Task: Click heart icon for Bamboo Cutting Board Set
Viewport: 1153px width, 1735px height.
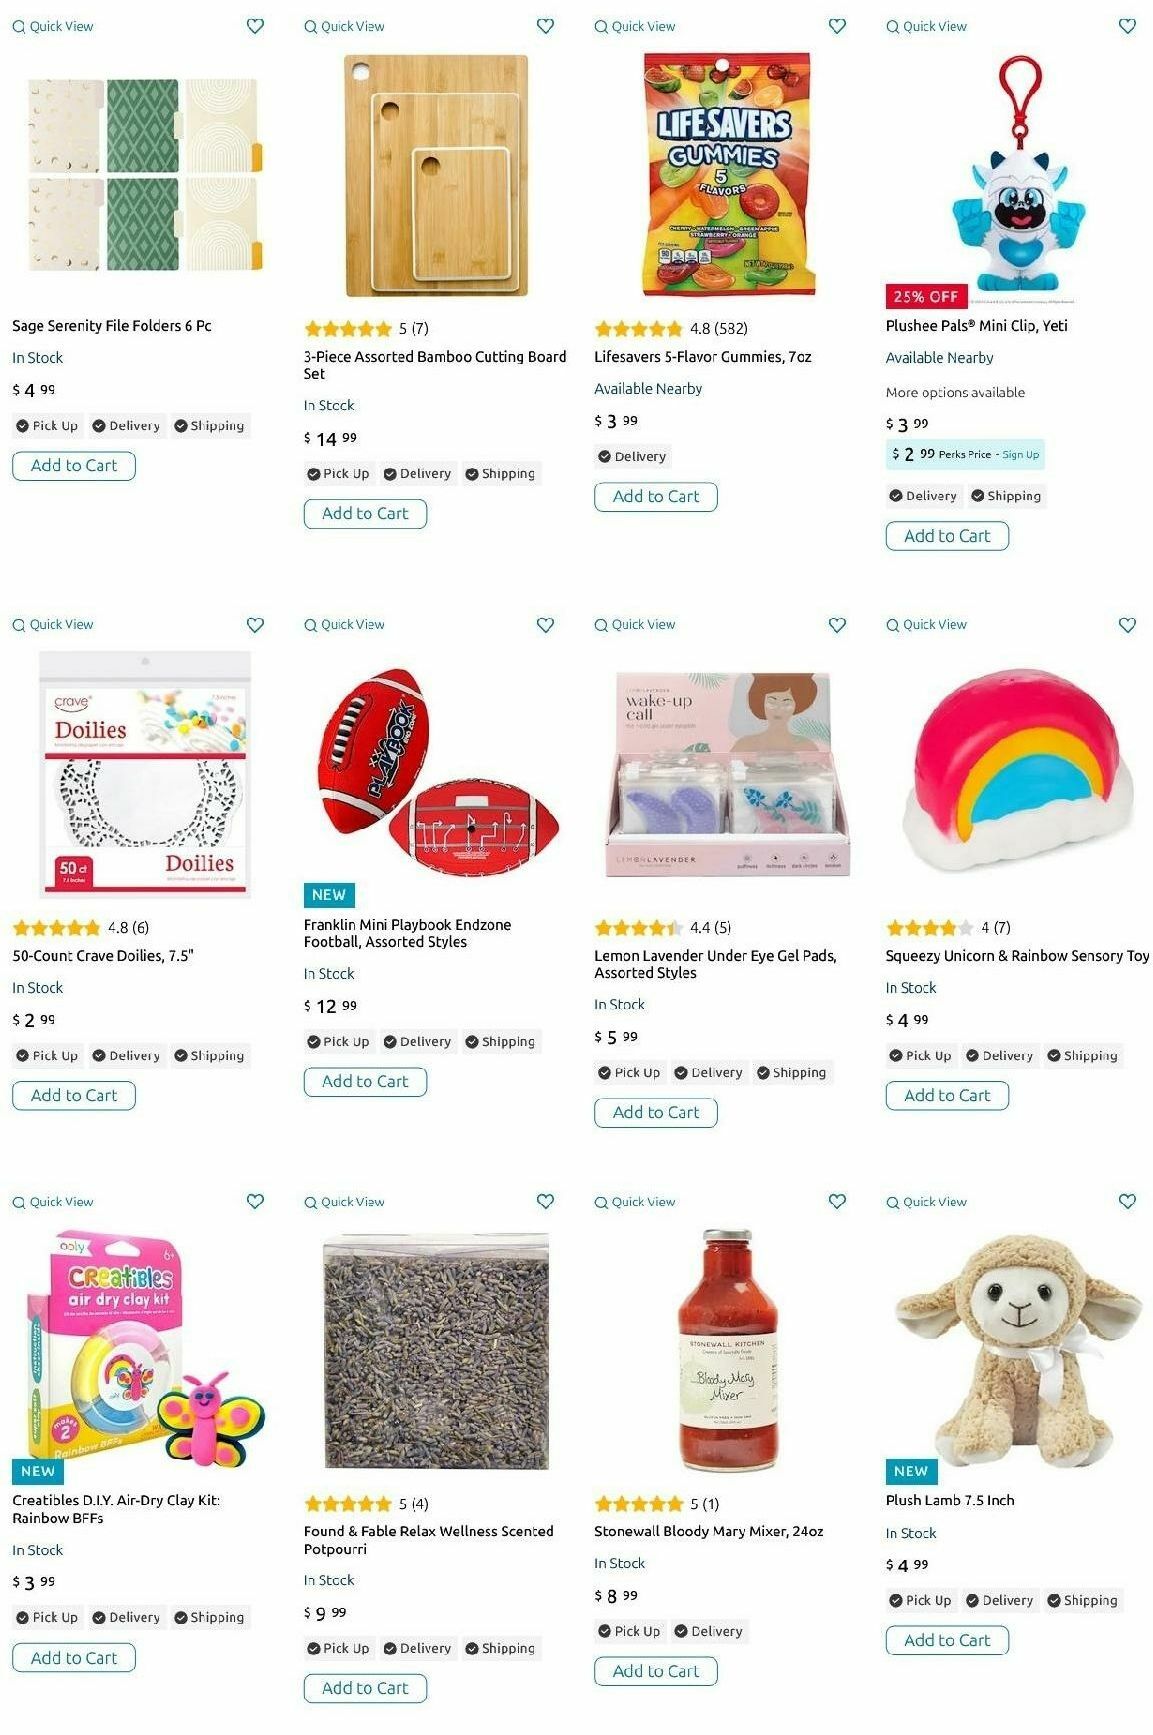Action: 545,26
